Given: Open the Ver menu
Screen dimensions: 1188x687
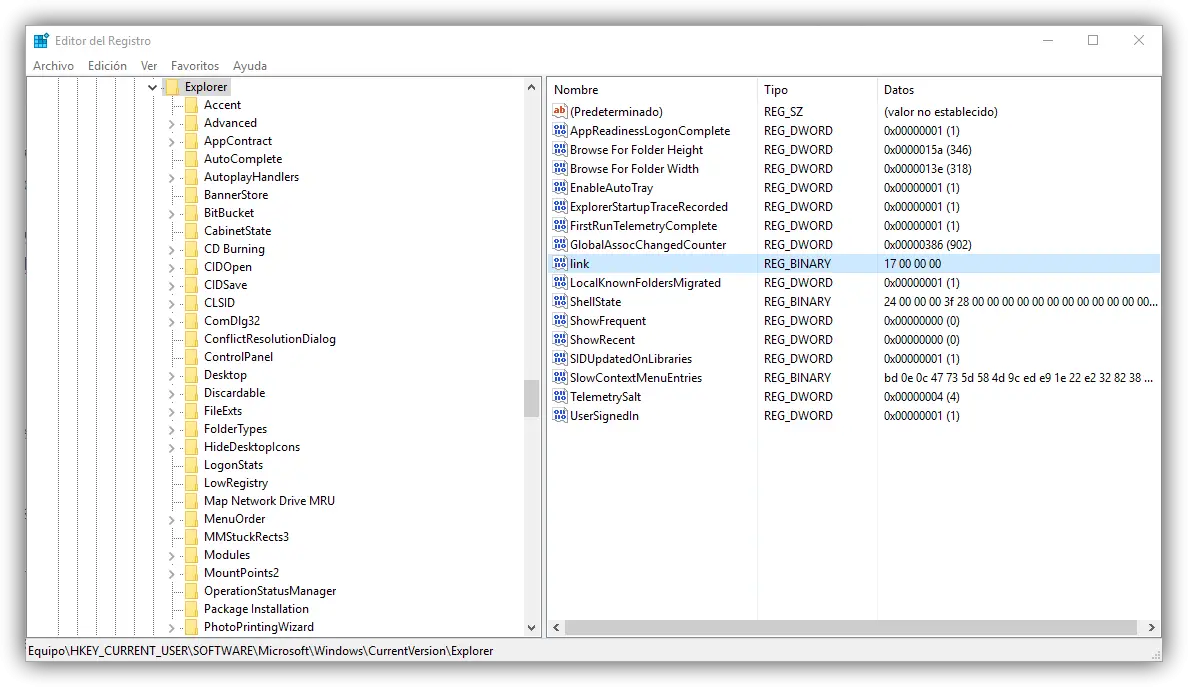Looking at the screenshot, I should [x=148, y=66].
